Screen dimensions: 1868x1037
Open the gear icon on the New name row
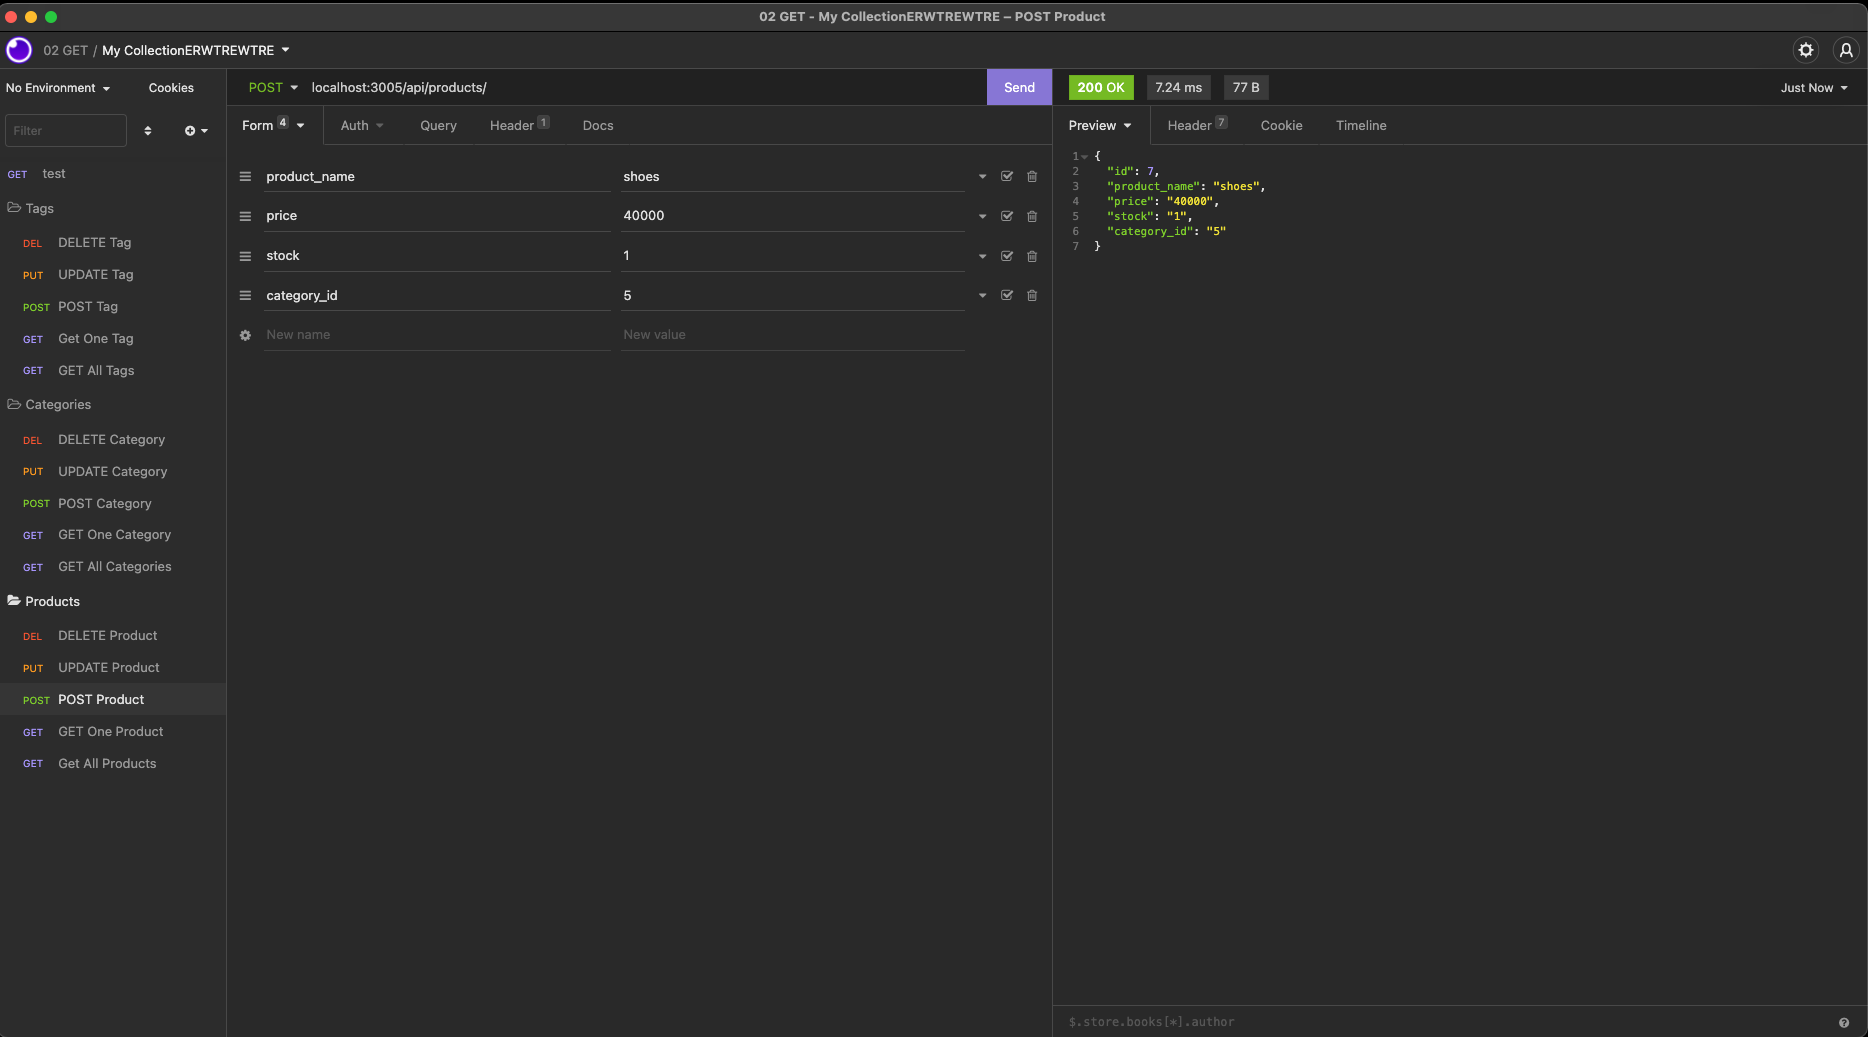tap(245, 335)
